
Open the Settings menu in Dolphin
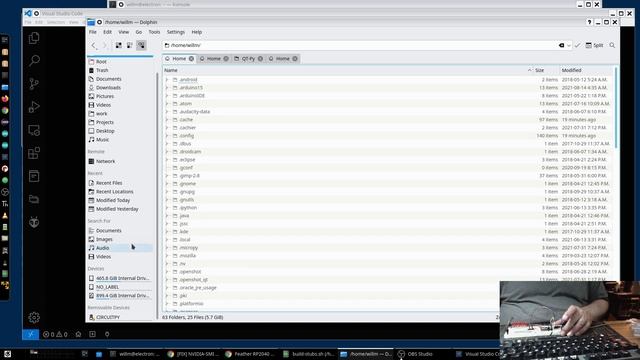(x=176, y=32)
